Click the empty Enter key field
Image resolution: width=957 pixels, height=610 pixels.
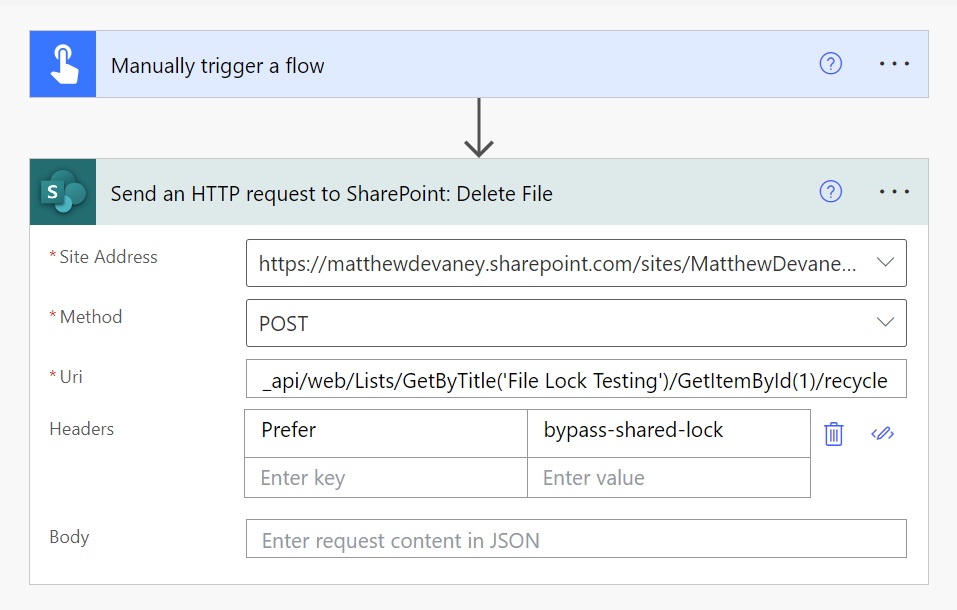coord(386,477)
